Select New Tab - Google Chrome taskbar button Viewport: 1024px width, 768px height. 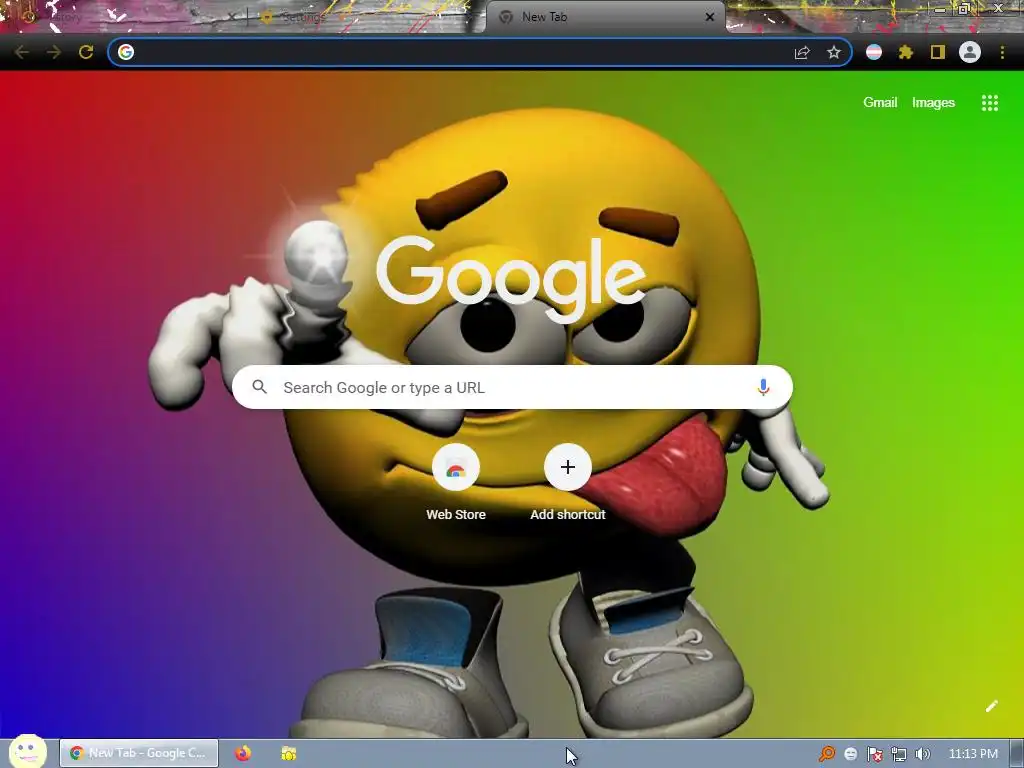(x=139, y=753)
